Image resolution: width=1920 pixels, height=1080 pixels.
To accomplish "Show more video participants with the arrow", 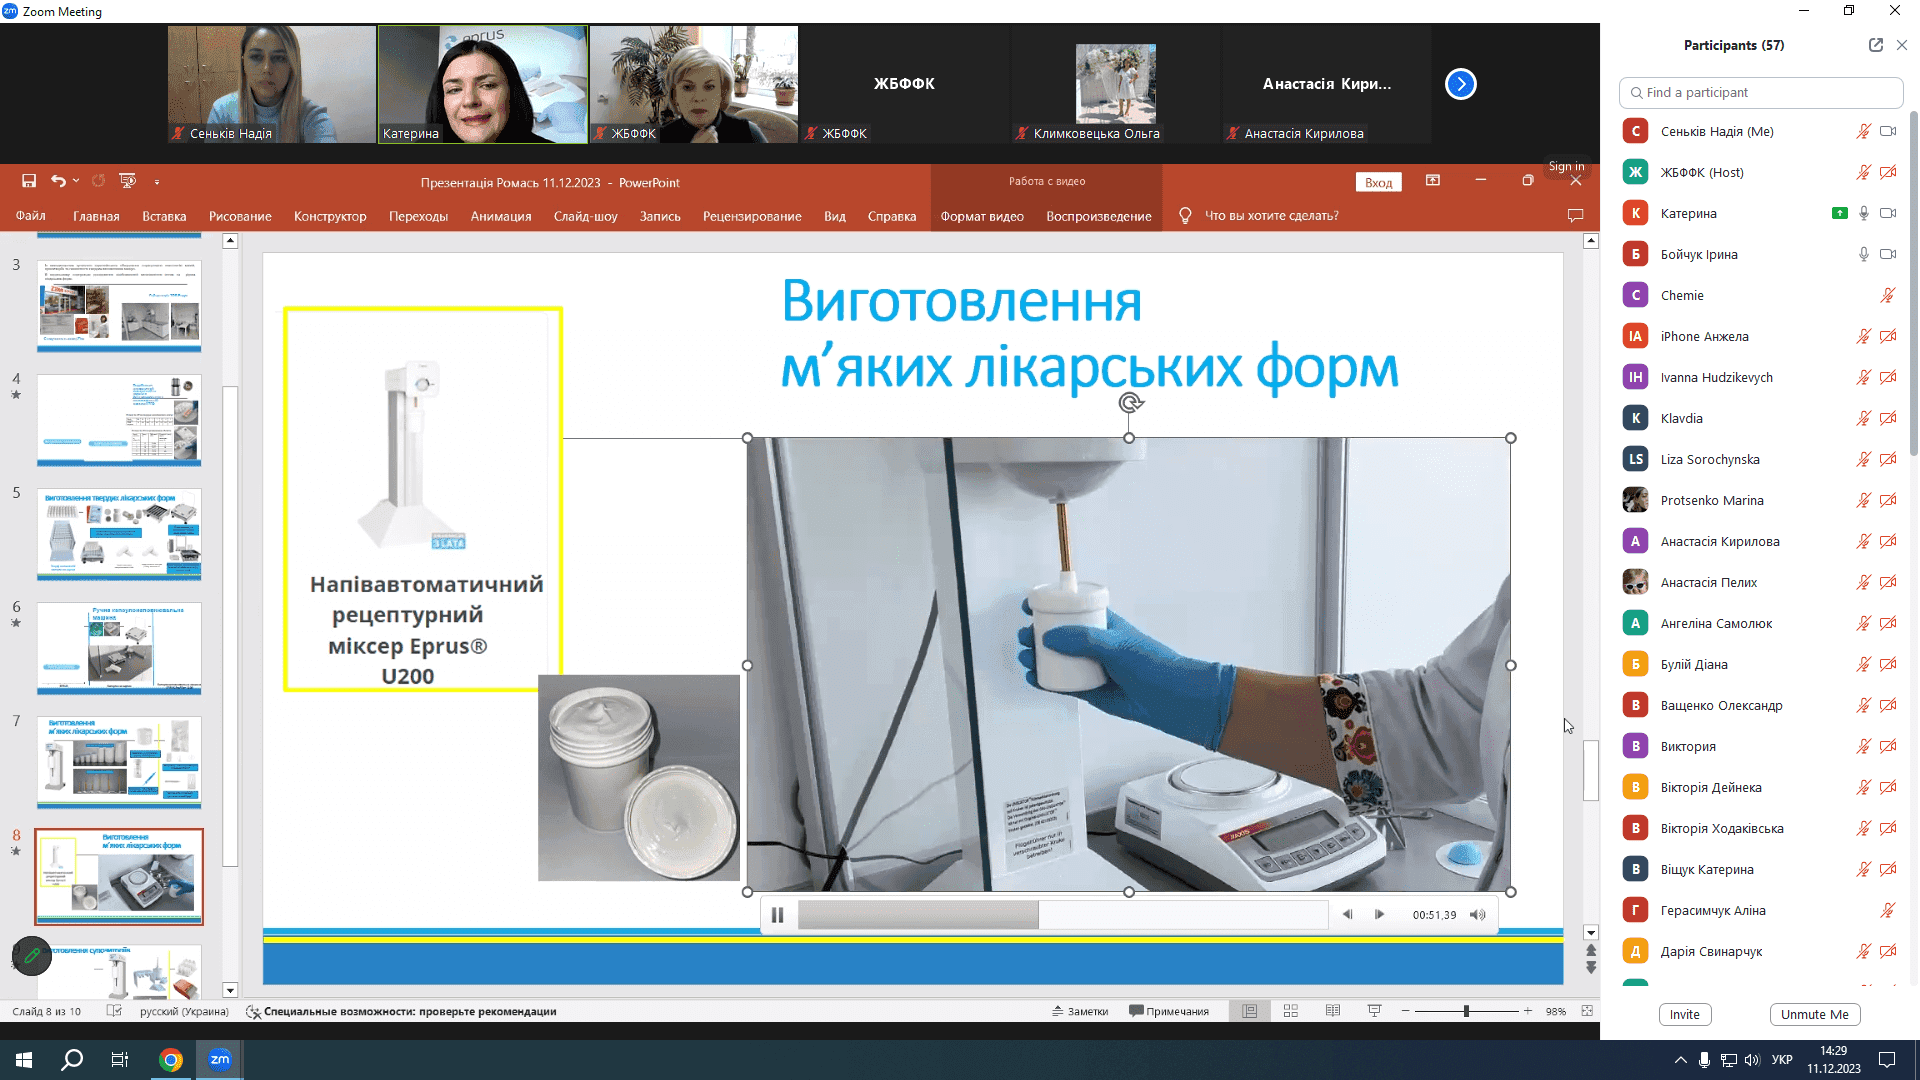I will (1461, 84).
